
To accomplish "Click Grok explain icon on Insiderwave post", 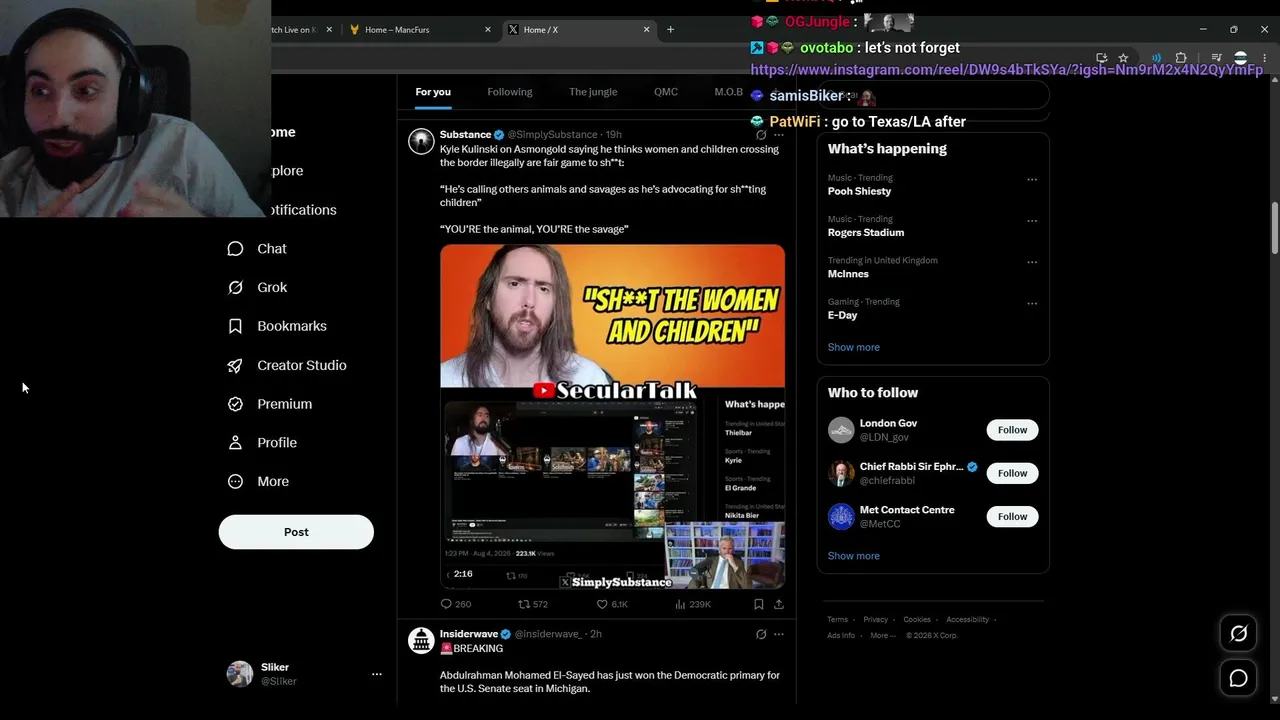I will [761, 634].
